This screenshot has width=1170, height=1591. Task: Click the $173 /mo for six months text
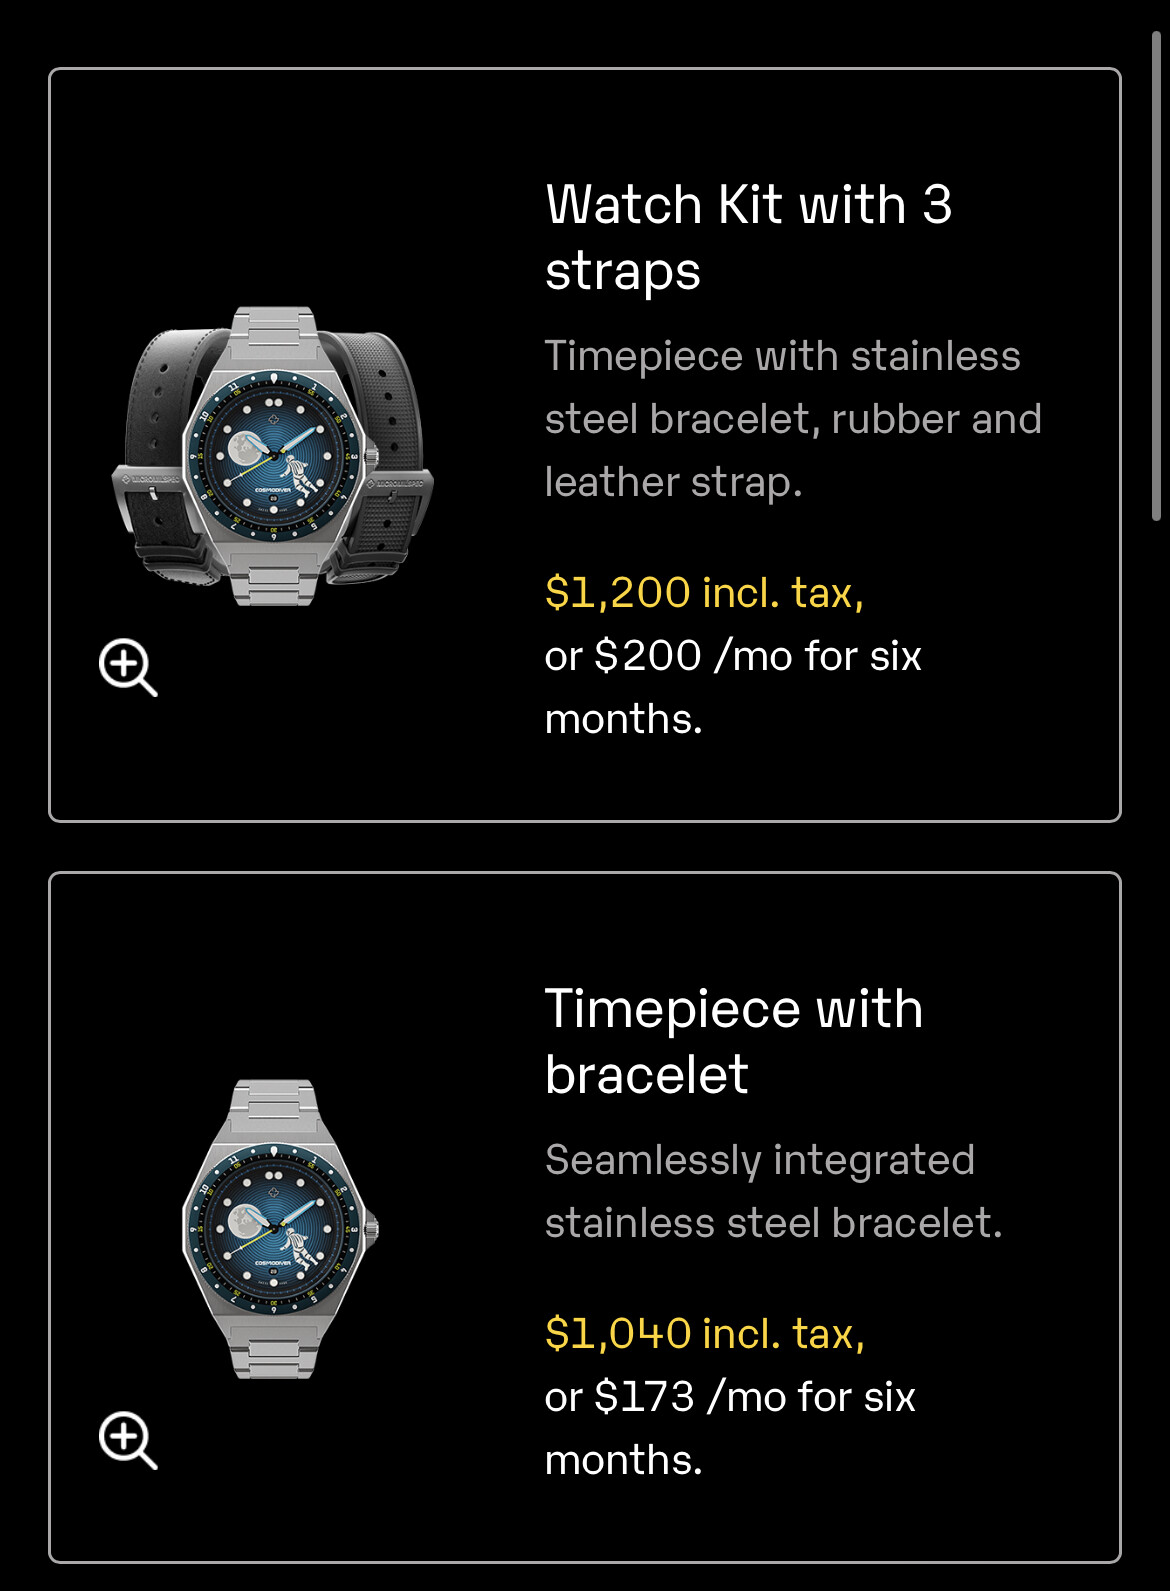click(x=730, y=1428)
